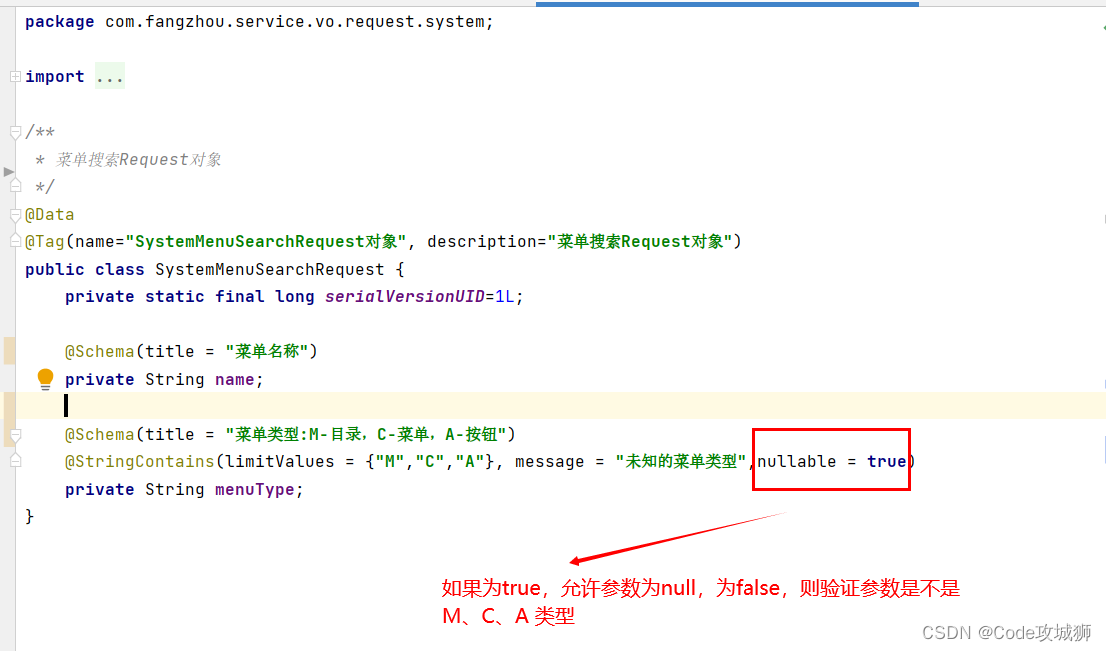
Task: Click the closing brace of the class
Action: 30,516
